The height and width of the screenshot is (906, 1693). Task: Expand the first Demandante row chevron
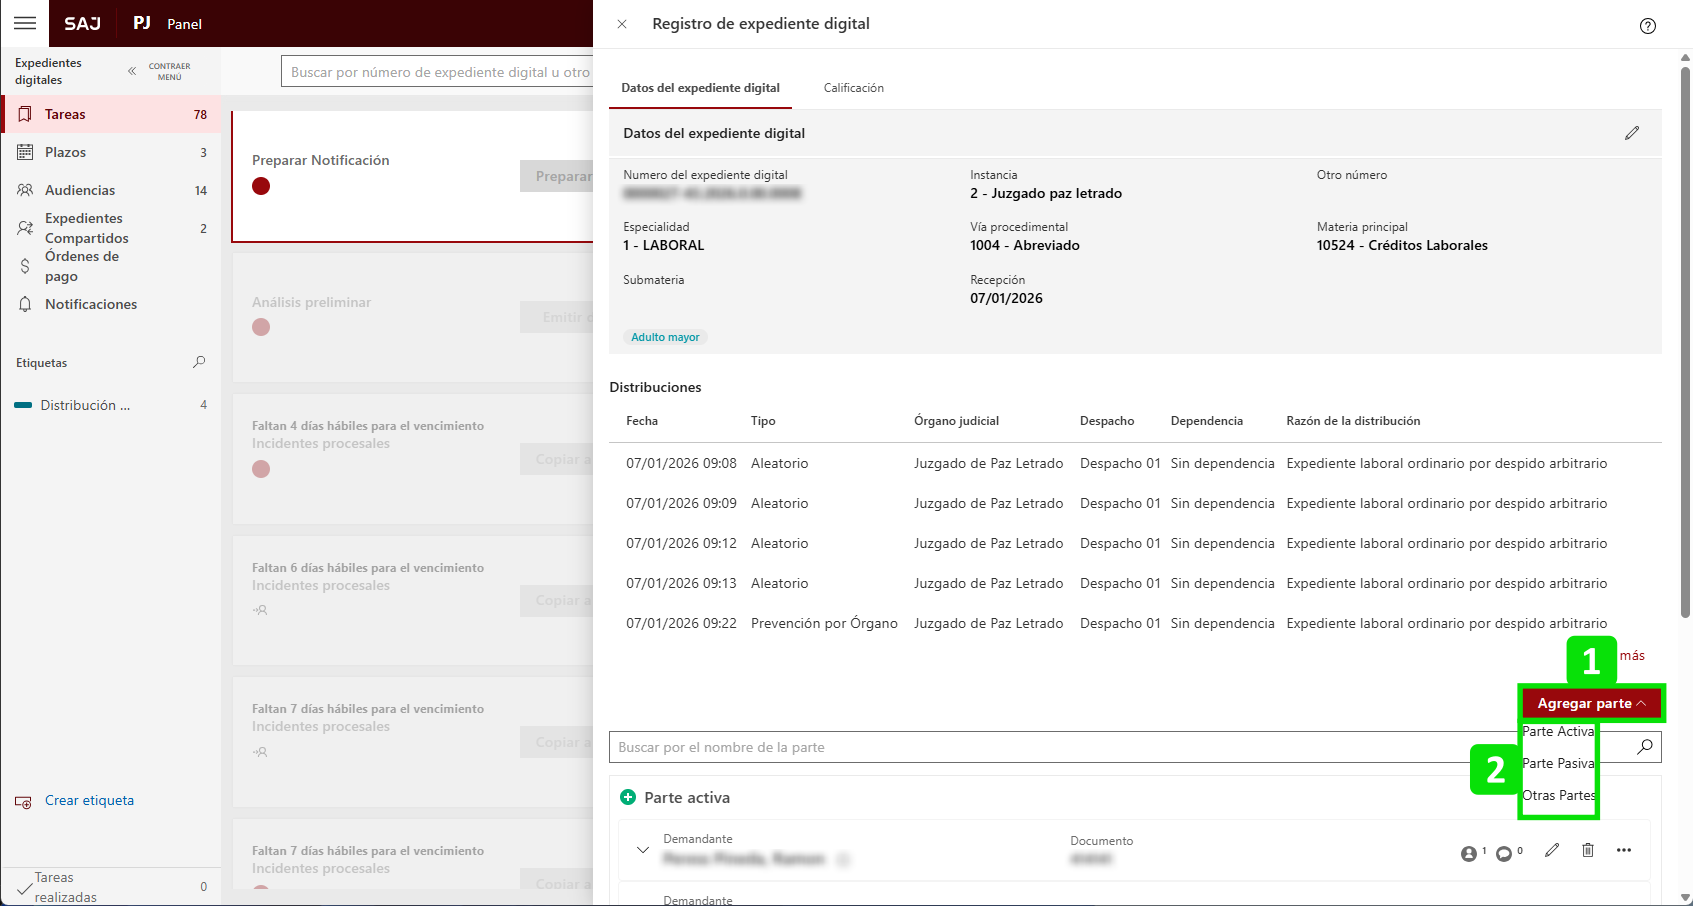642,850
